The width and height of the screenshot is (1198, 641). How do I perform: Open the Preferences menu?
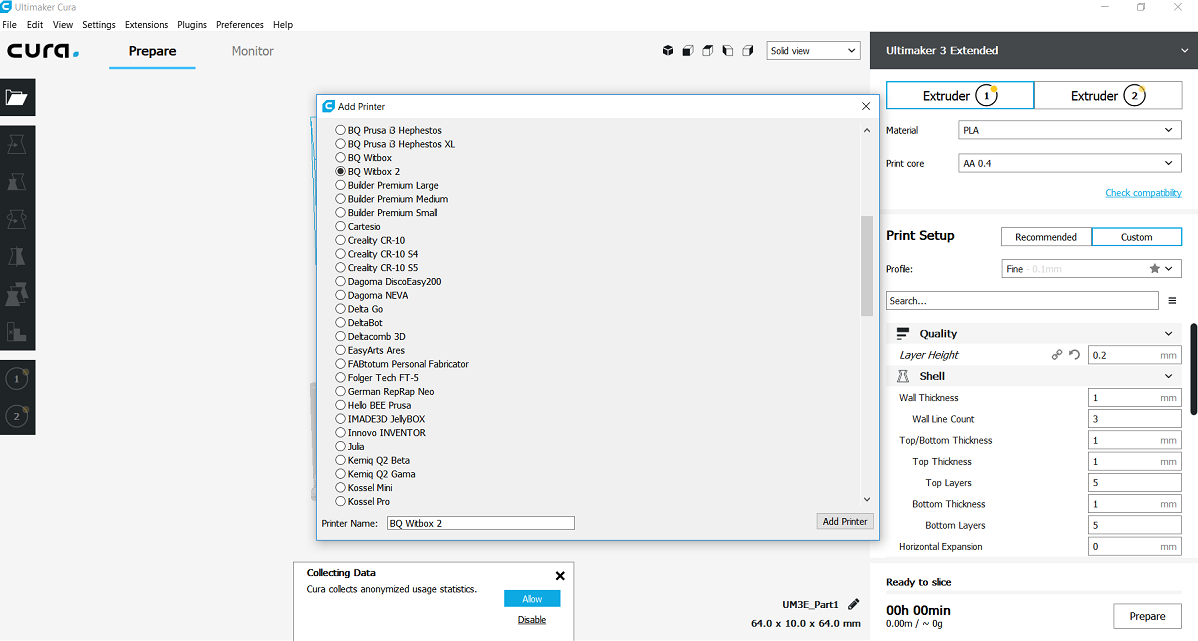239,24
